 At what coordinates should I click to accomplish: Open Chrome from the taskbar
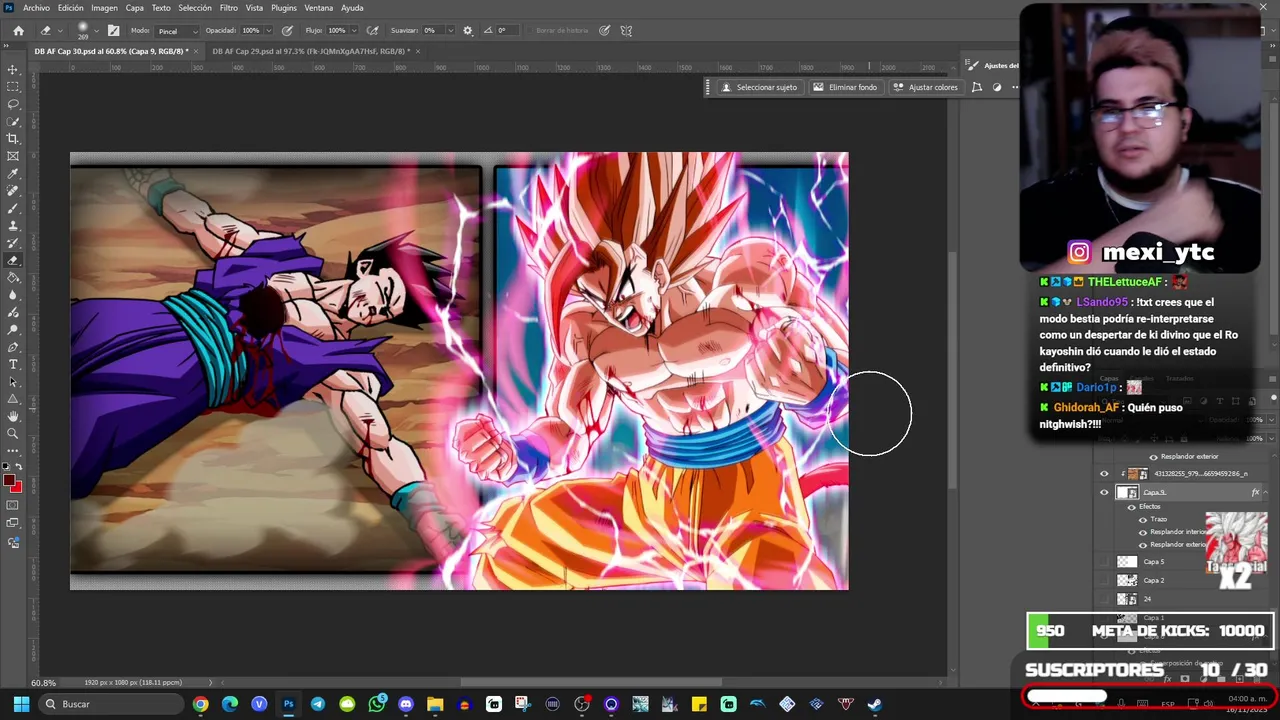[201, 704]
